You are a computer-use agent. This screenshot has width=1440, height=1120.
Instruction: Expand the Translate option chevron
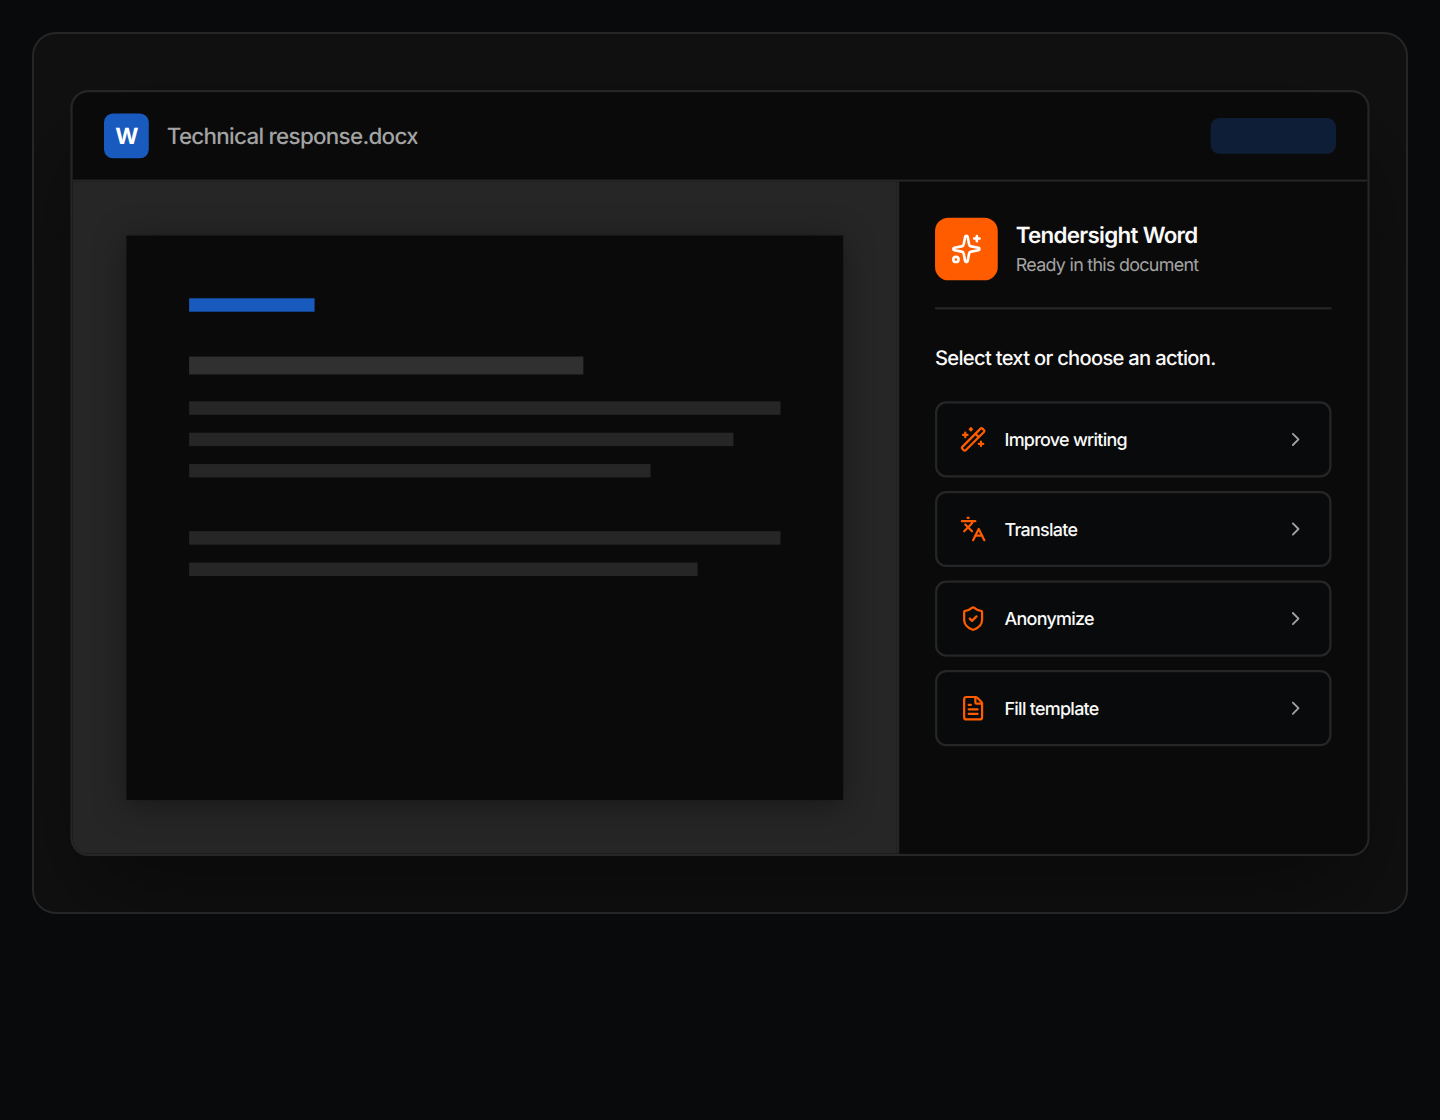coord(1295,529)
